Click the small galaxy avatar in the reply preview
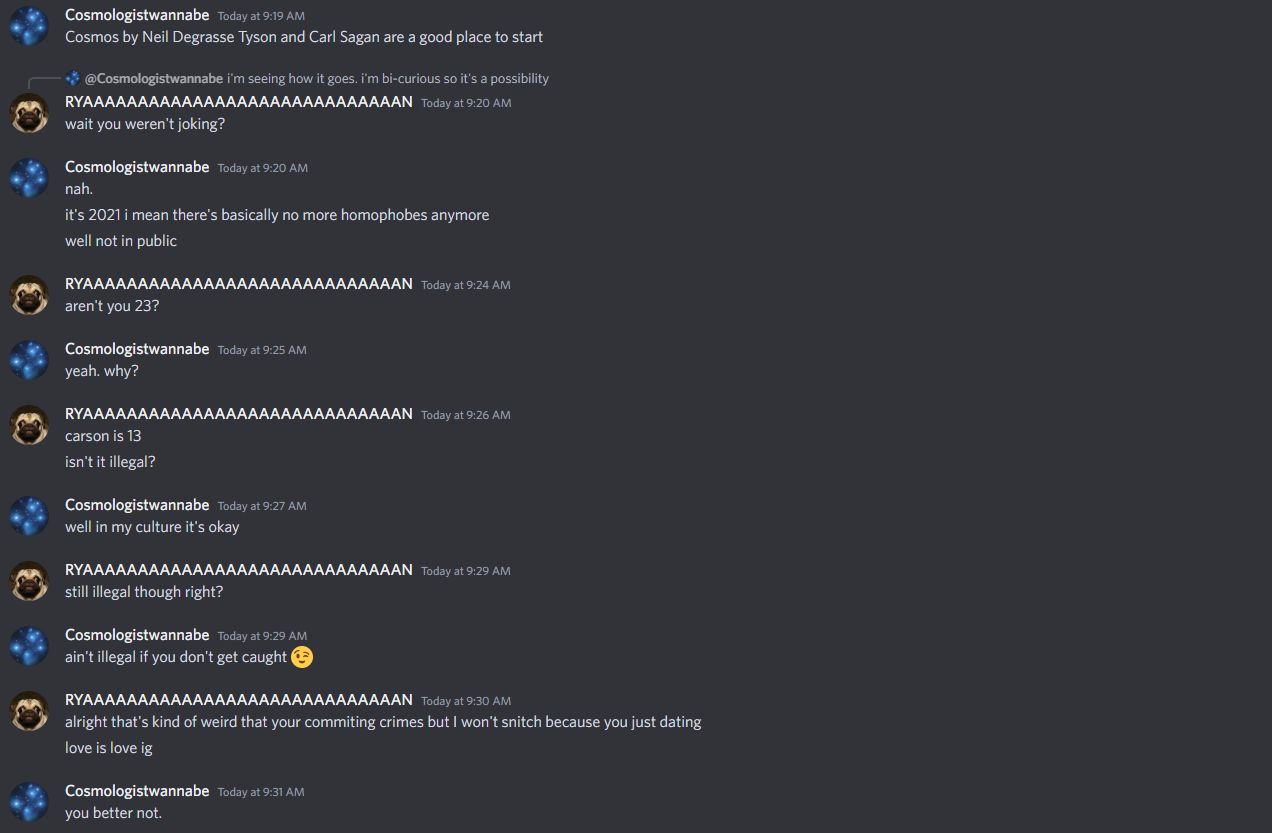The image size is (1272, 833). click(x=73, y=78)
